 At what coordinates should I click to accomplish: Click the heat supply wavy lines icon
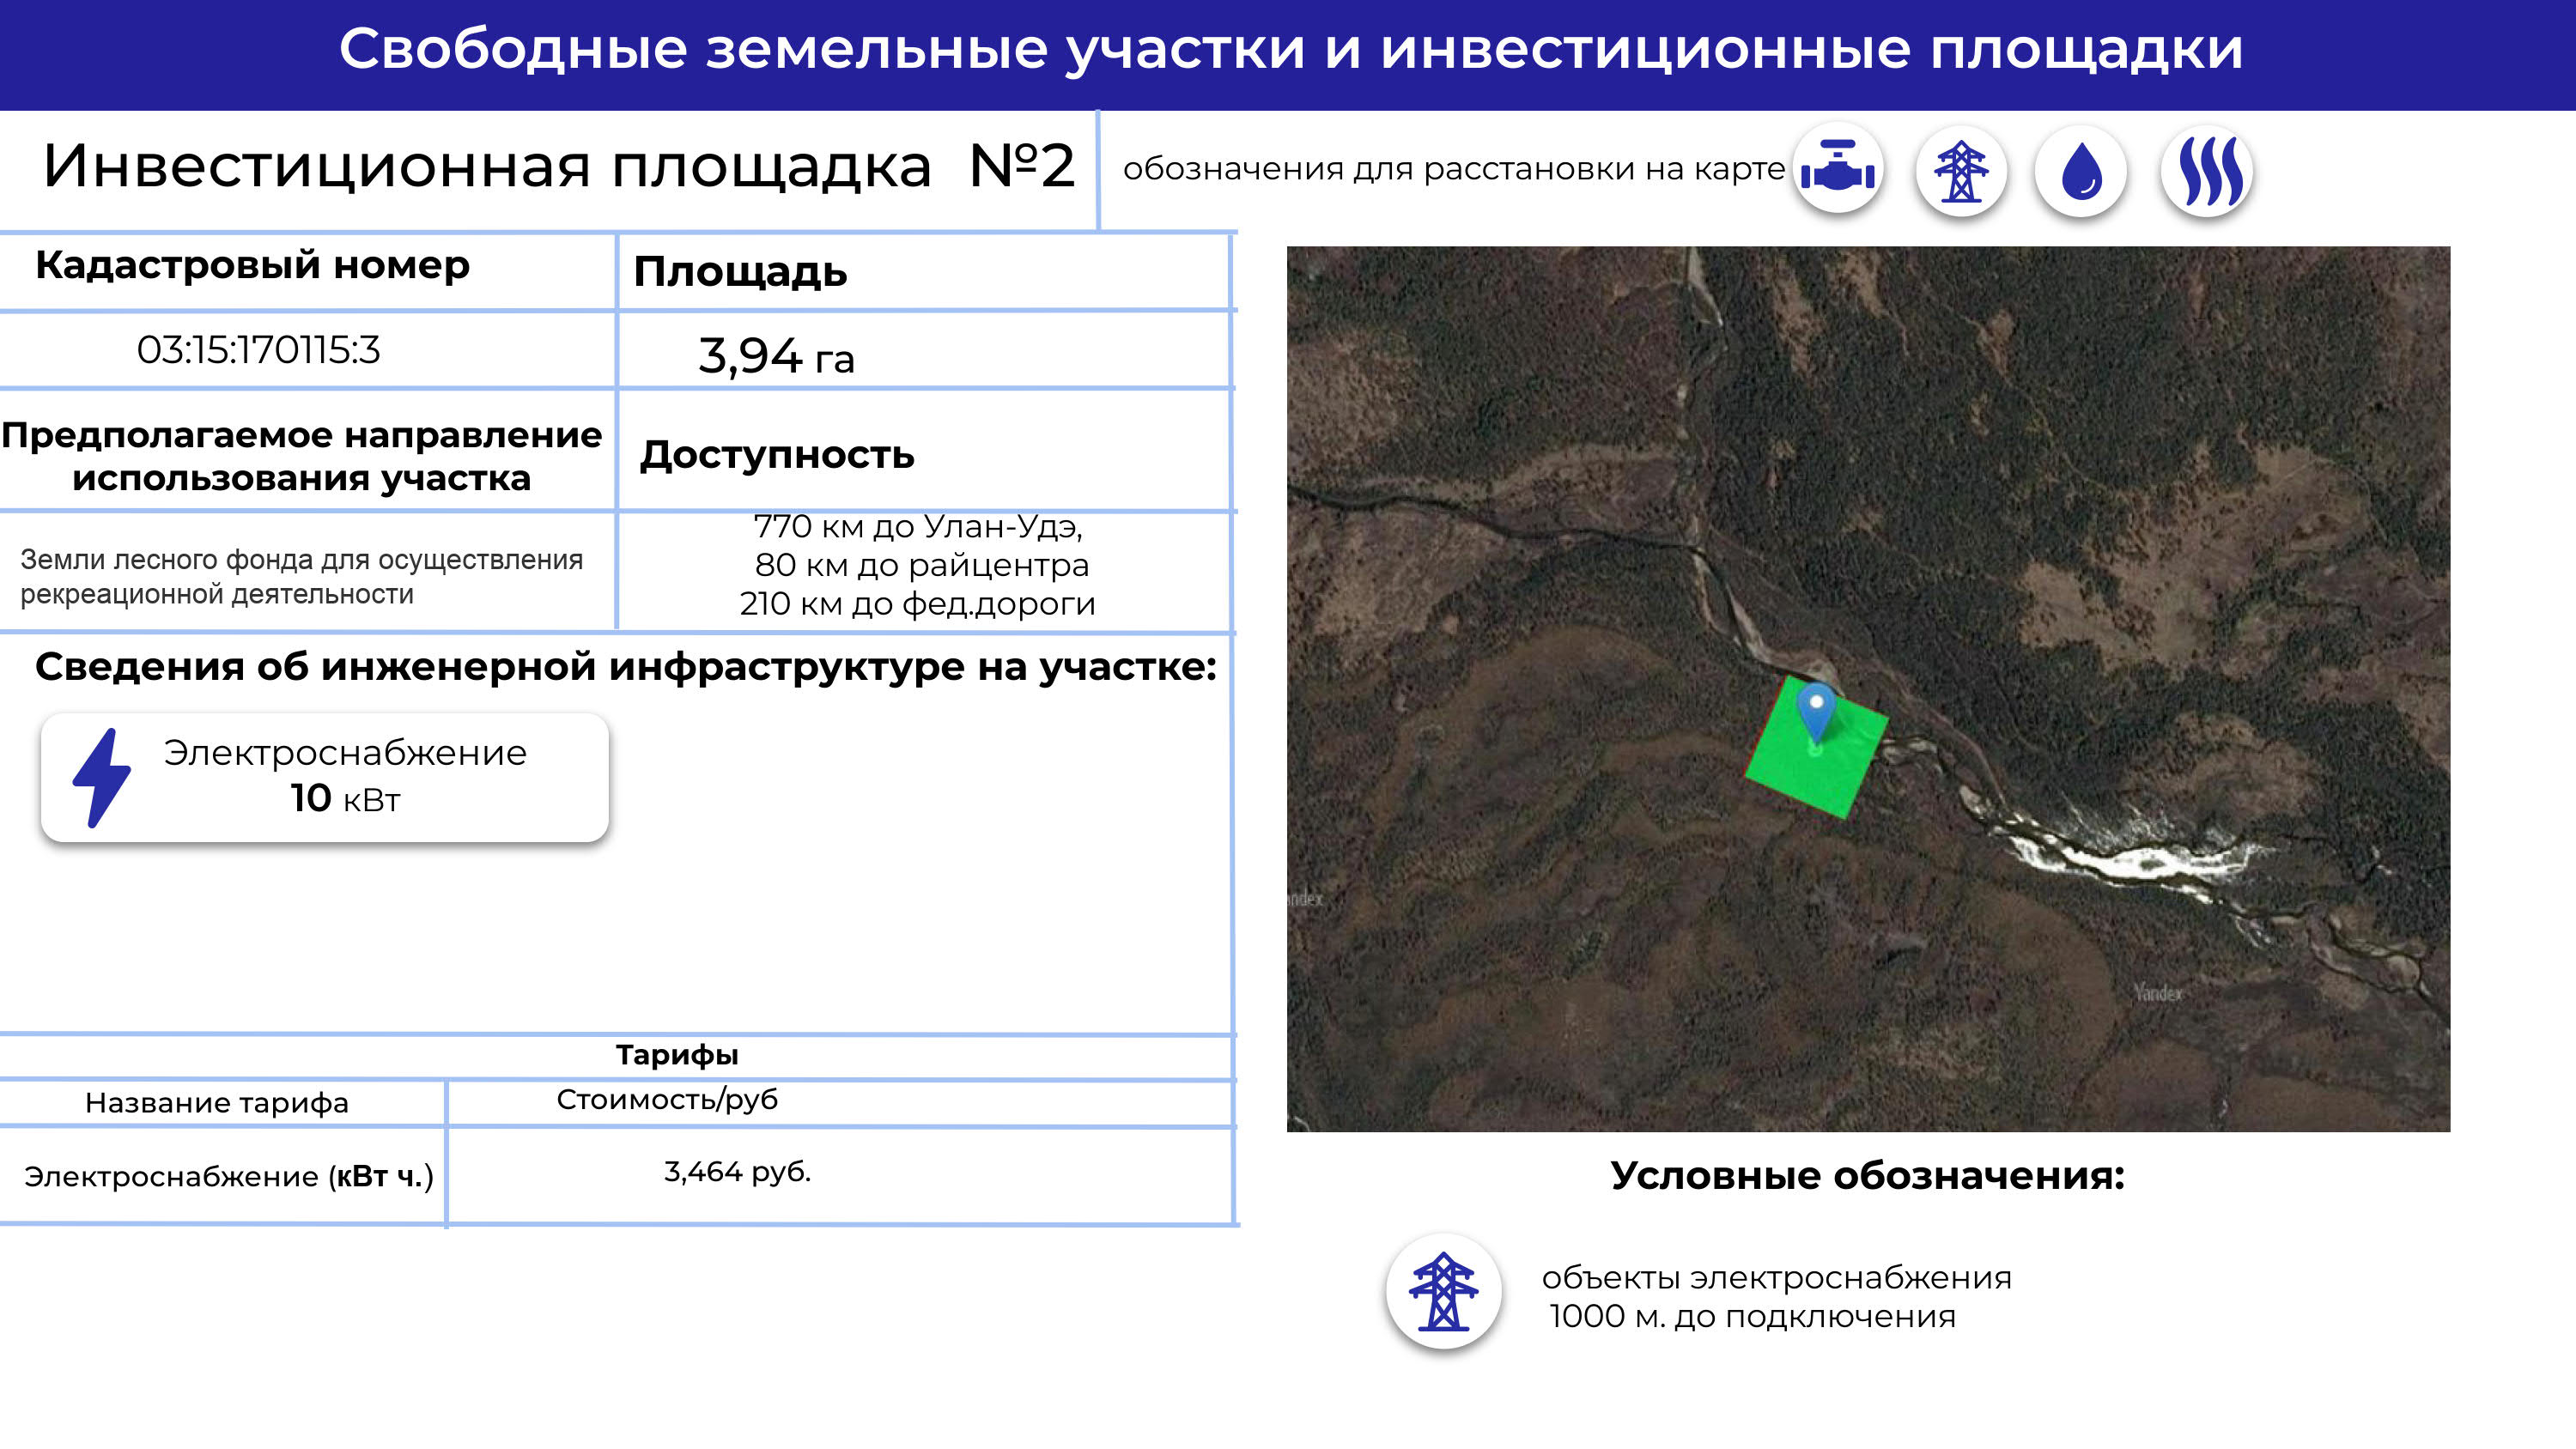[2206, 171]
